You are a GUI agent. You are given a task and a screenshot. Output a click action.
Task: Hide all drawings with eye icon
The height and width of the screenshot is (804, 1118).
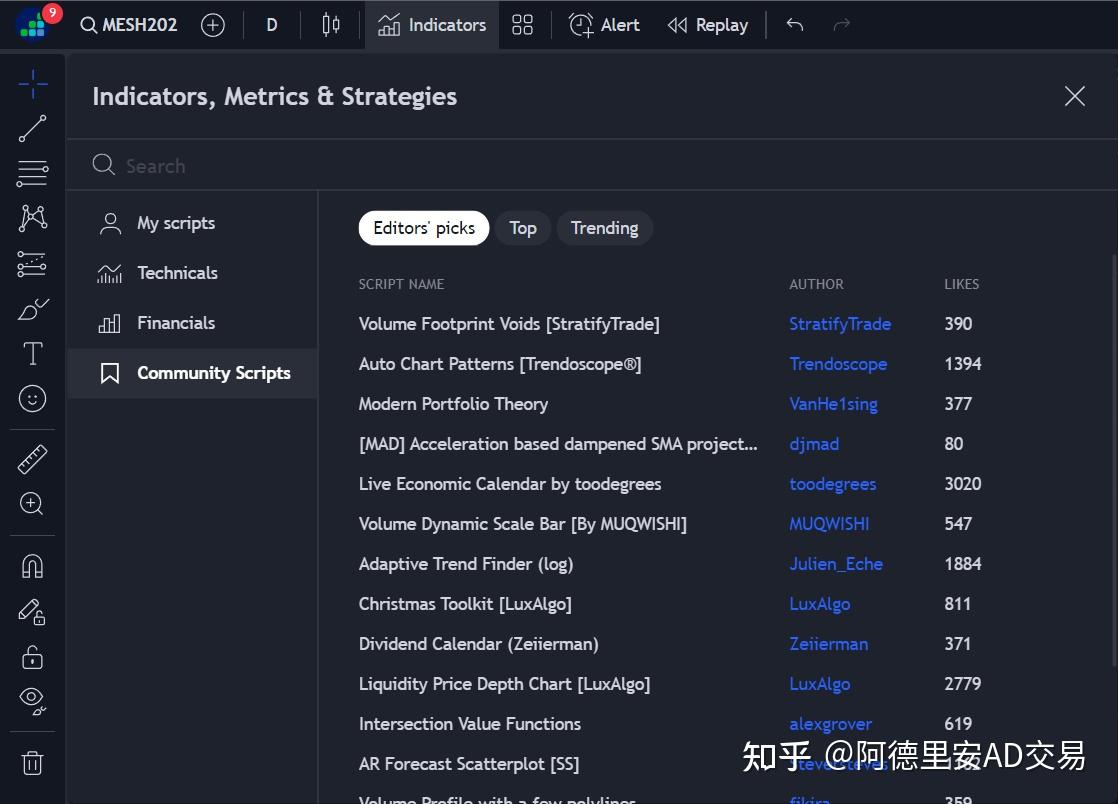(32, 700)
